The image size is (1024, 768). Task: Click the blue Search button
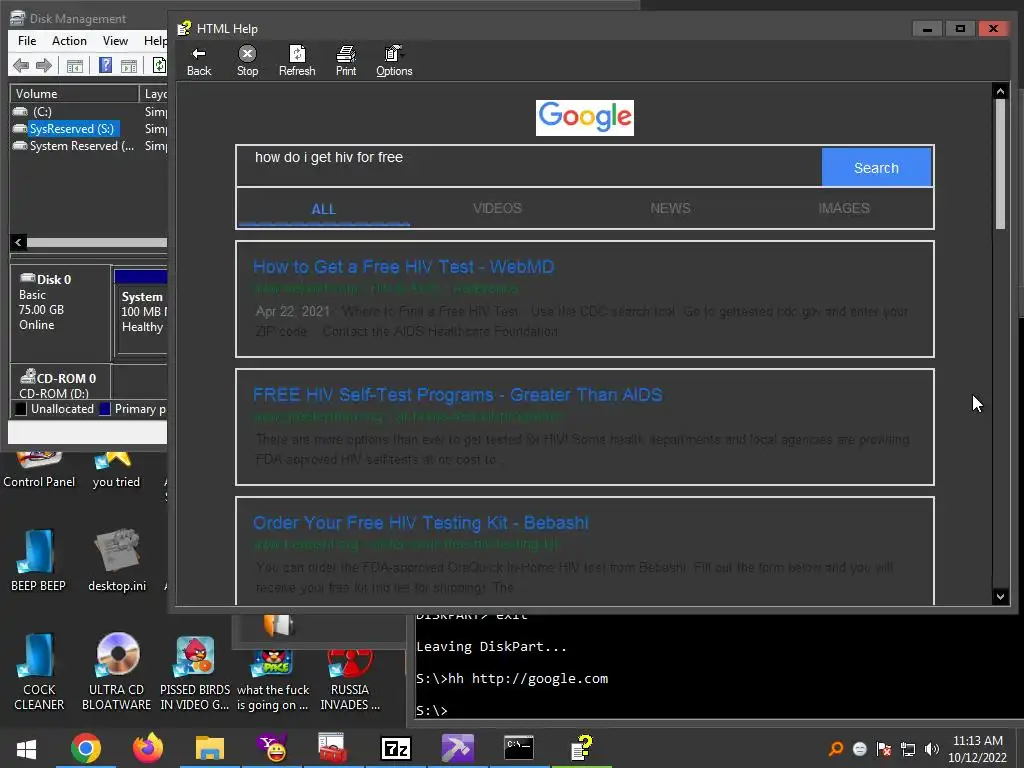876,167
